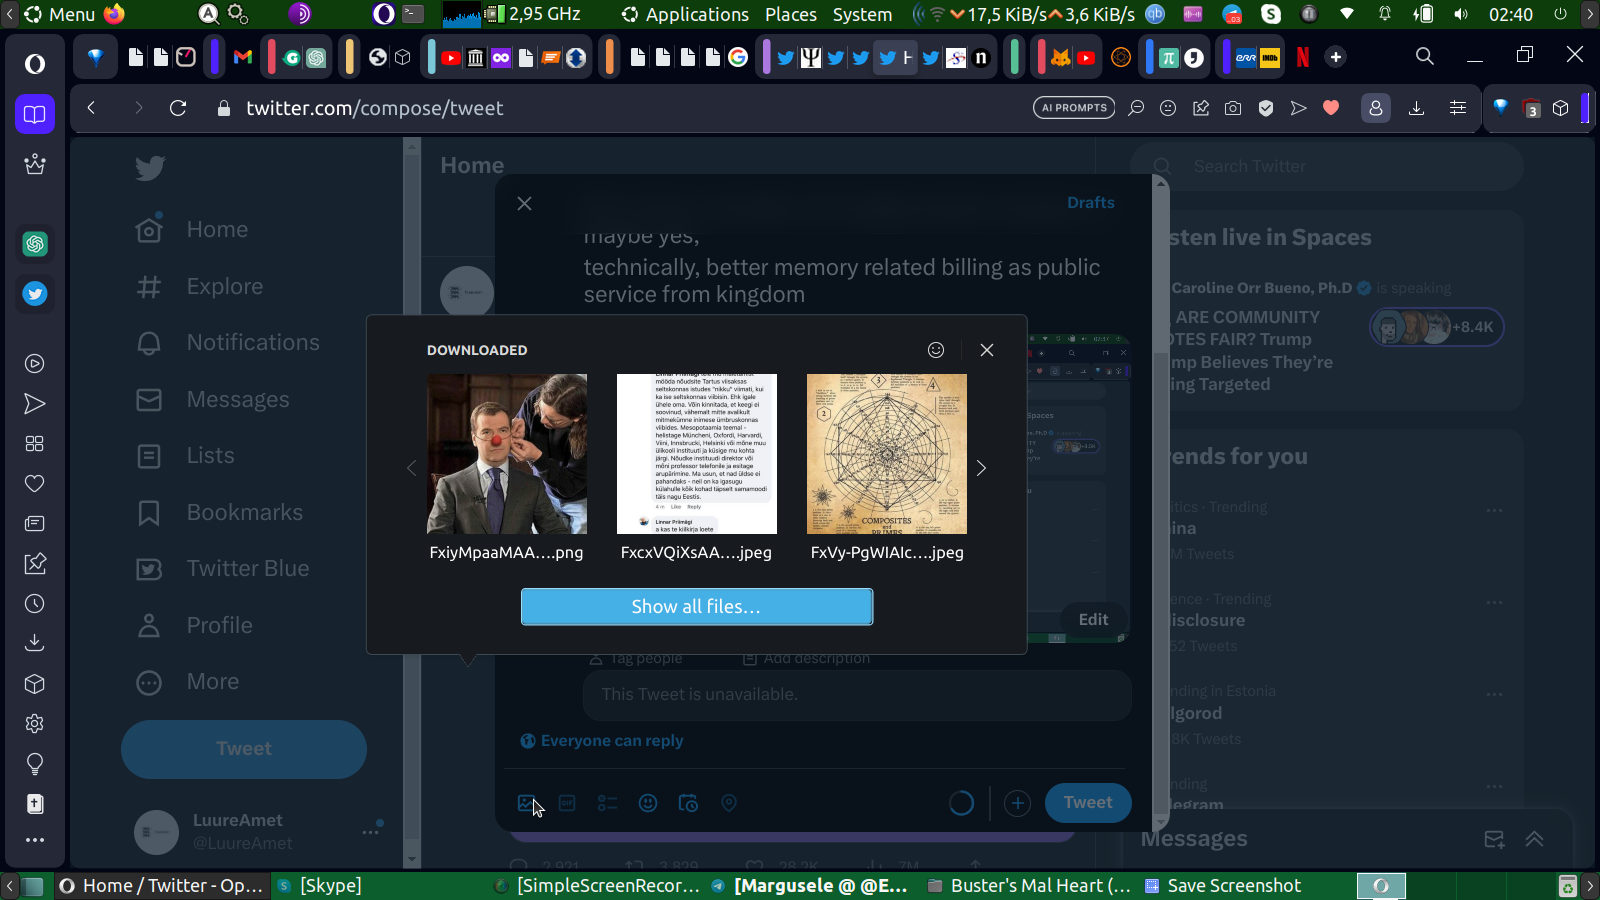Open the ad blocker shield icon
Viewport: 1600px width, 900px height.
(1266, 108)
